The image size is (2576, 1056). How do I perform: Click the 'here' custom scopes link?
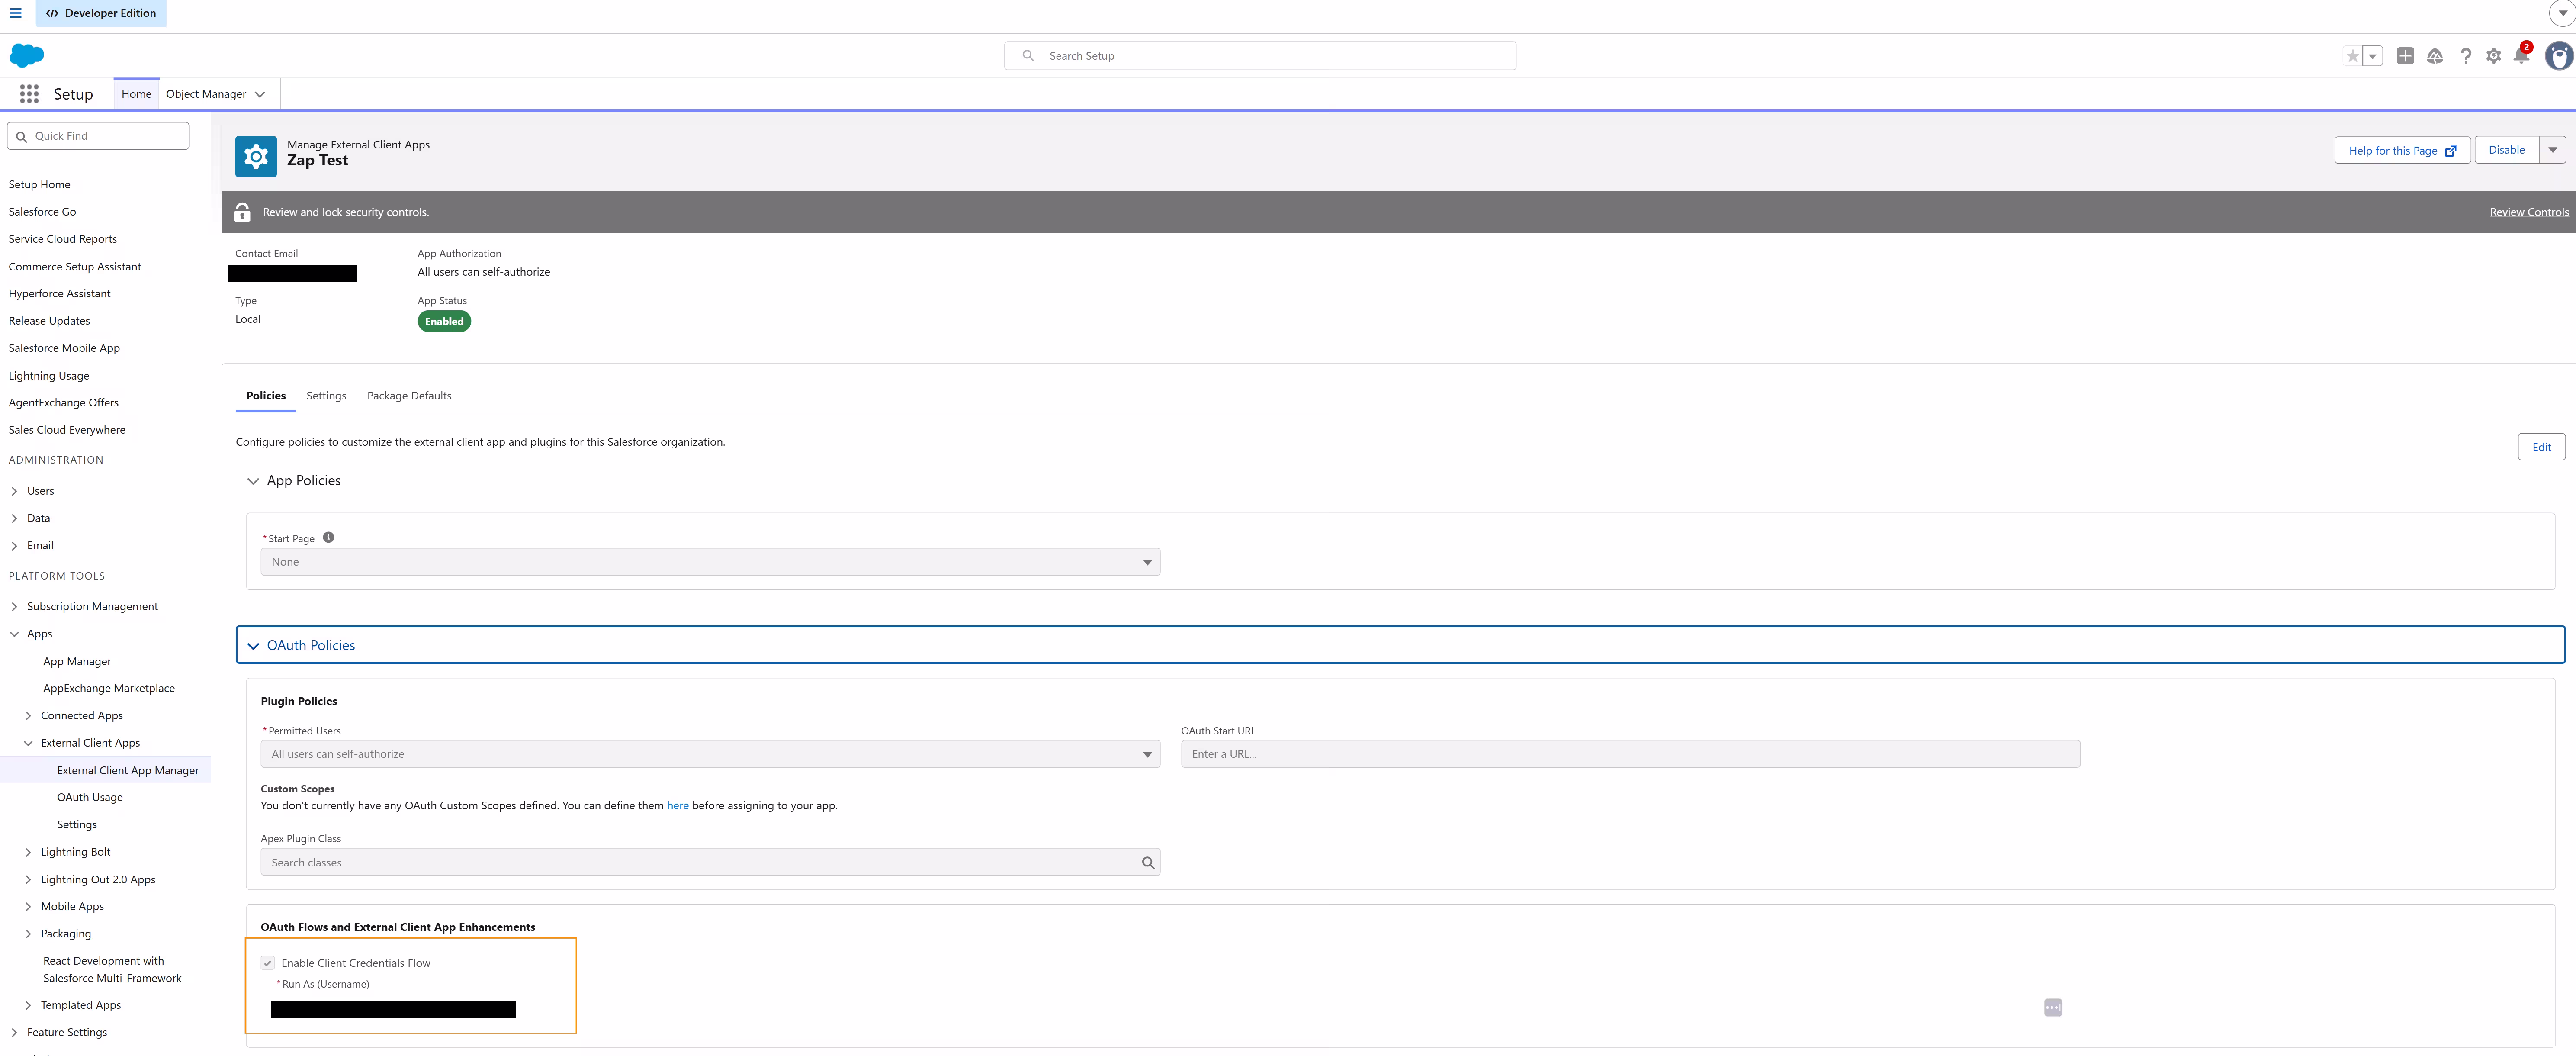tap(677, 806)
